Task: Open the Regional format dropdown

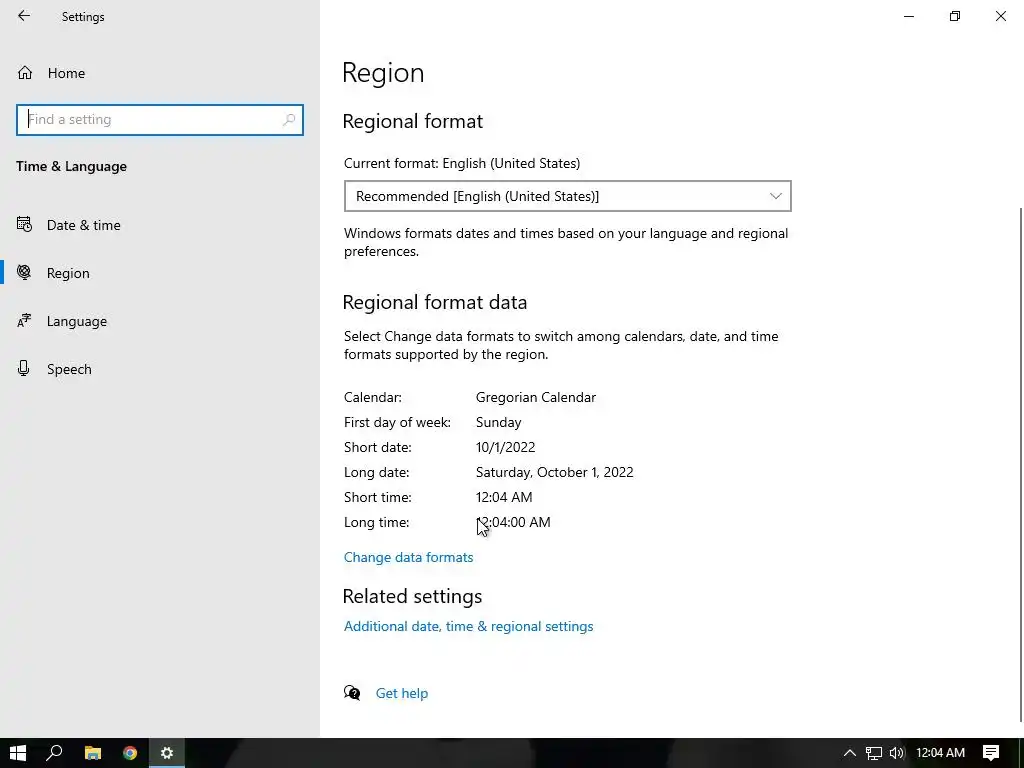Action: click(x=568, y=196)
